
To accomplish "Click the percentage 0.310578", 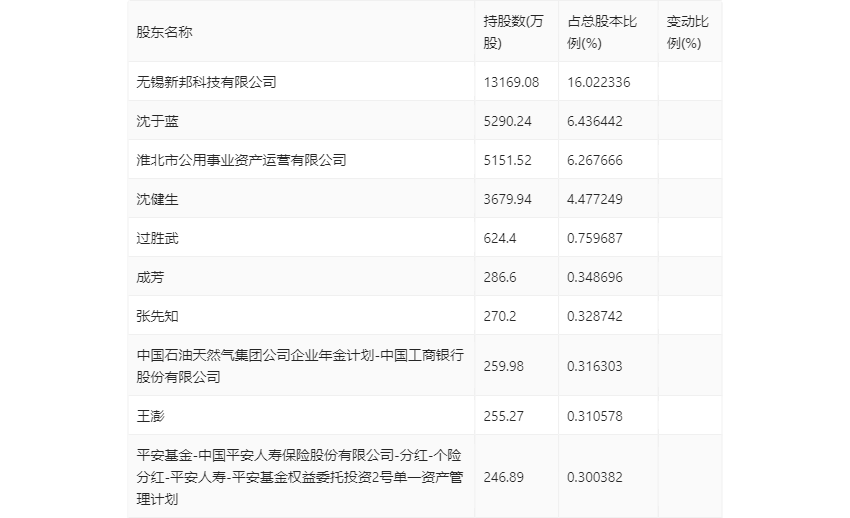I will click(595, 416).
